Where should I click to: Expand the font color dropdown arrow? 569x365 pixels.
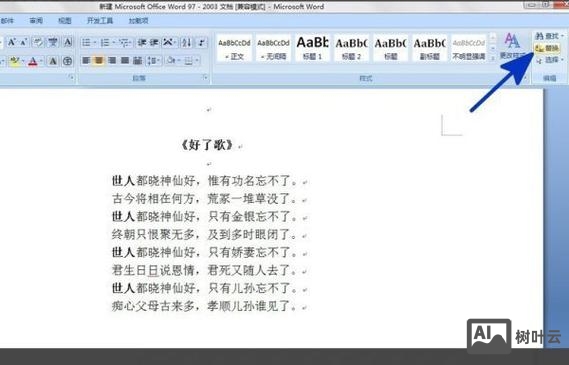41,61
